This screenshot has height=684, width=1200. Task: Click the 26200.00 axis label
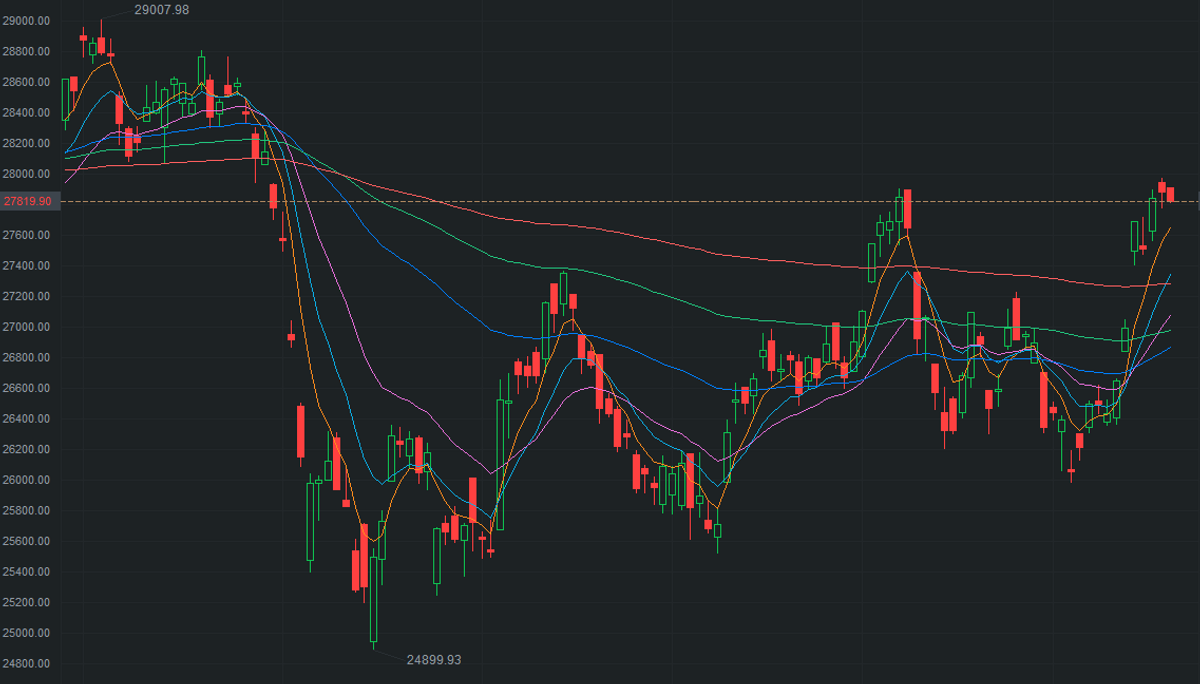pyautogui.click(x=27, y=449)
